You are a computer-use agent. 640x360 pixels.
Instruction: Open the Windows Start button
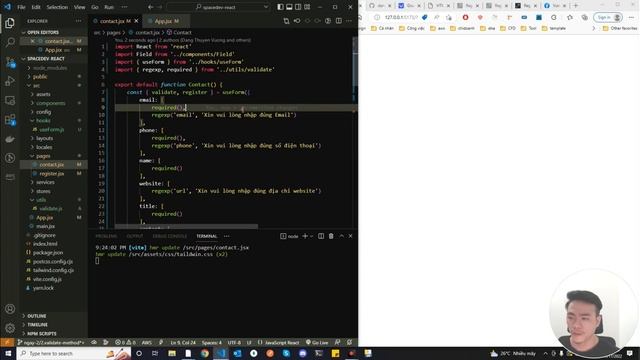[8, 353]
